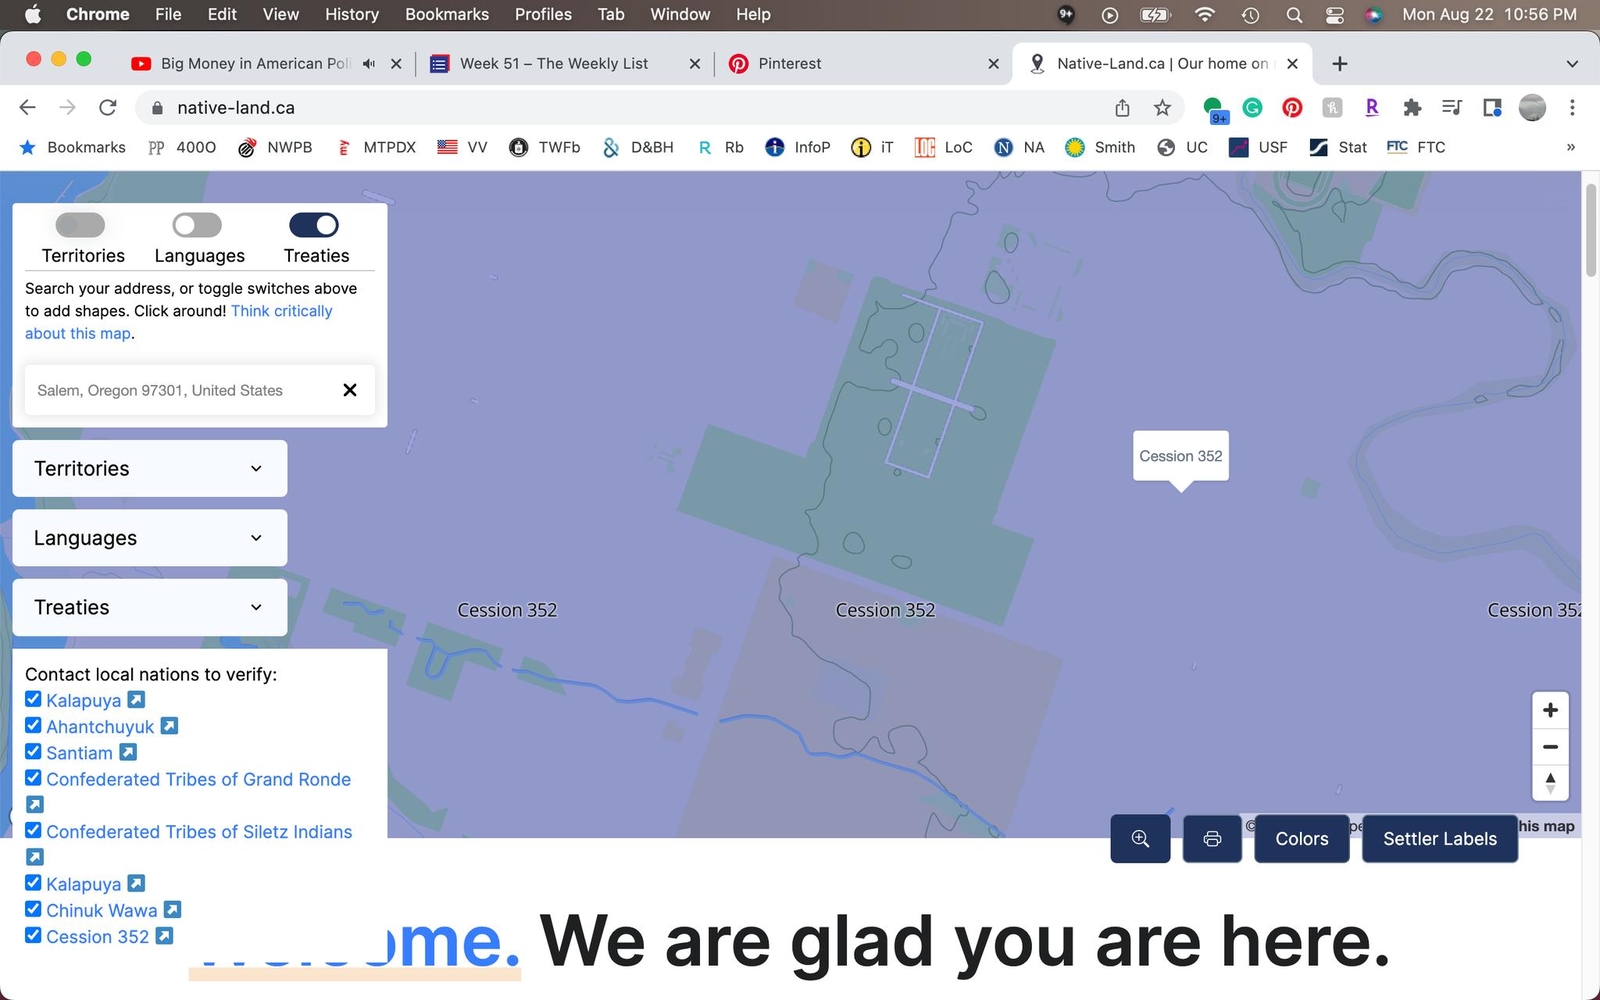This screenshot has width=1600, height=1000.
Task: Uncheck the Ahantchuyuk checkbox
Action: click(x=33, y=725)
